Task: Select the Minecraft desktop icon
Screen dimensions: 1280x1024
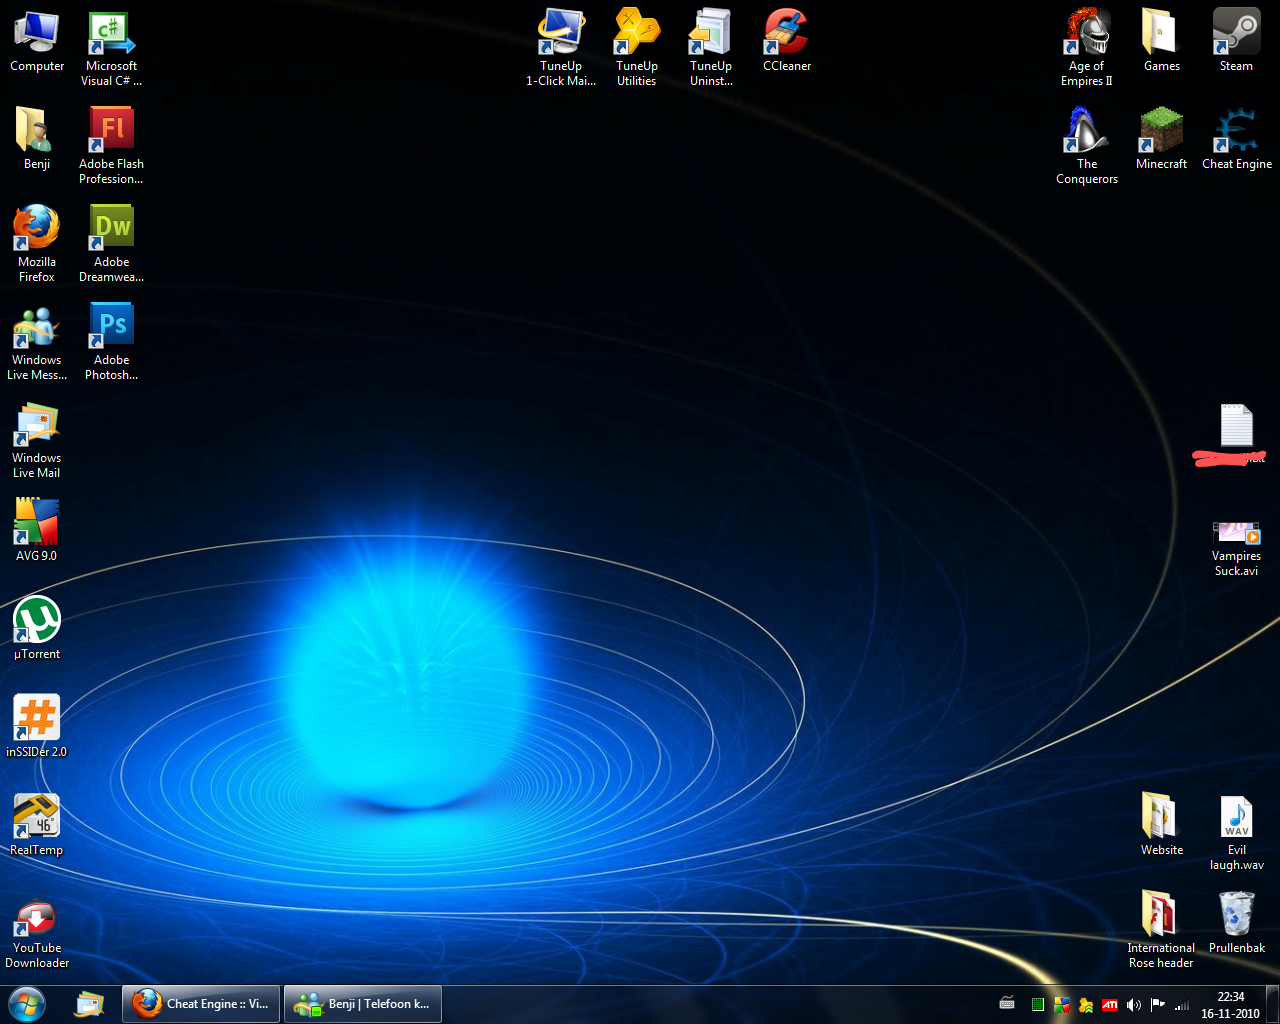Action: (x=1161, y=132)
